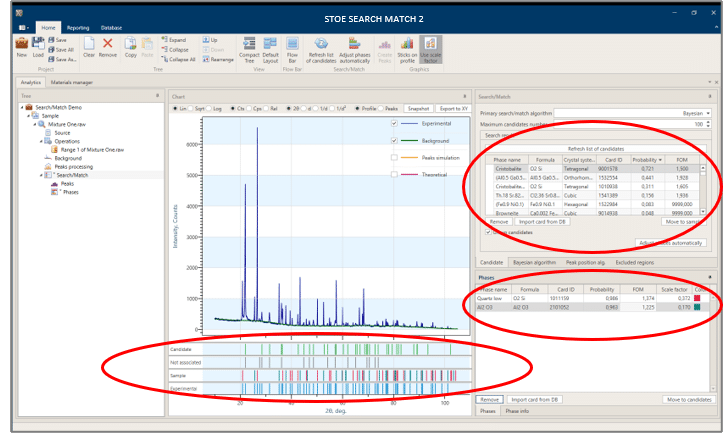Click Refresh list of candidates button
This screenshot has width=723, height=438.
tap(596, 149)
